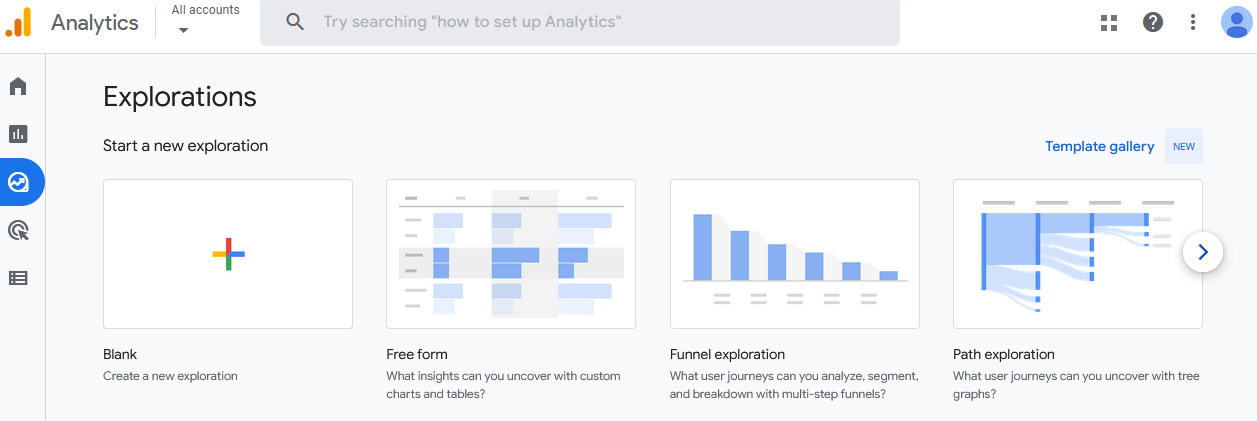Open the Configure table icon in sidebar
Image resolution: width=1257 pixels, height=421 pixels.
18,278
